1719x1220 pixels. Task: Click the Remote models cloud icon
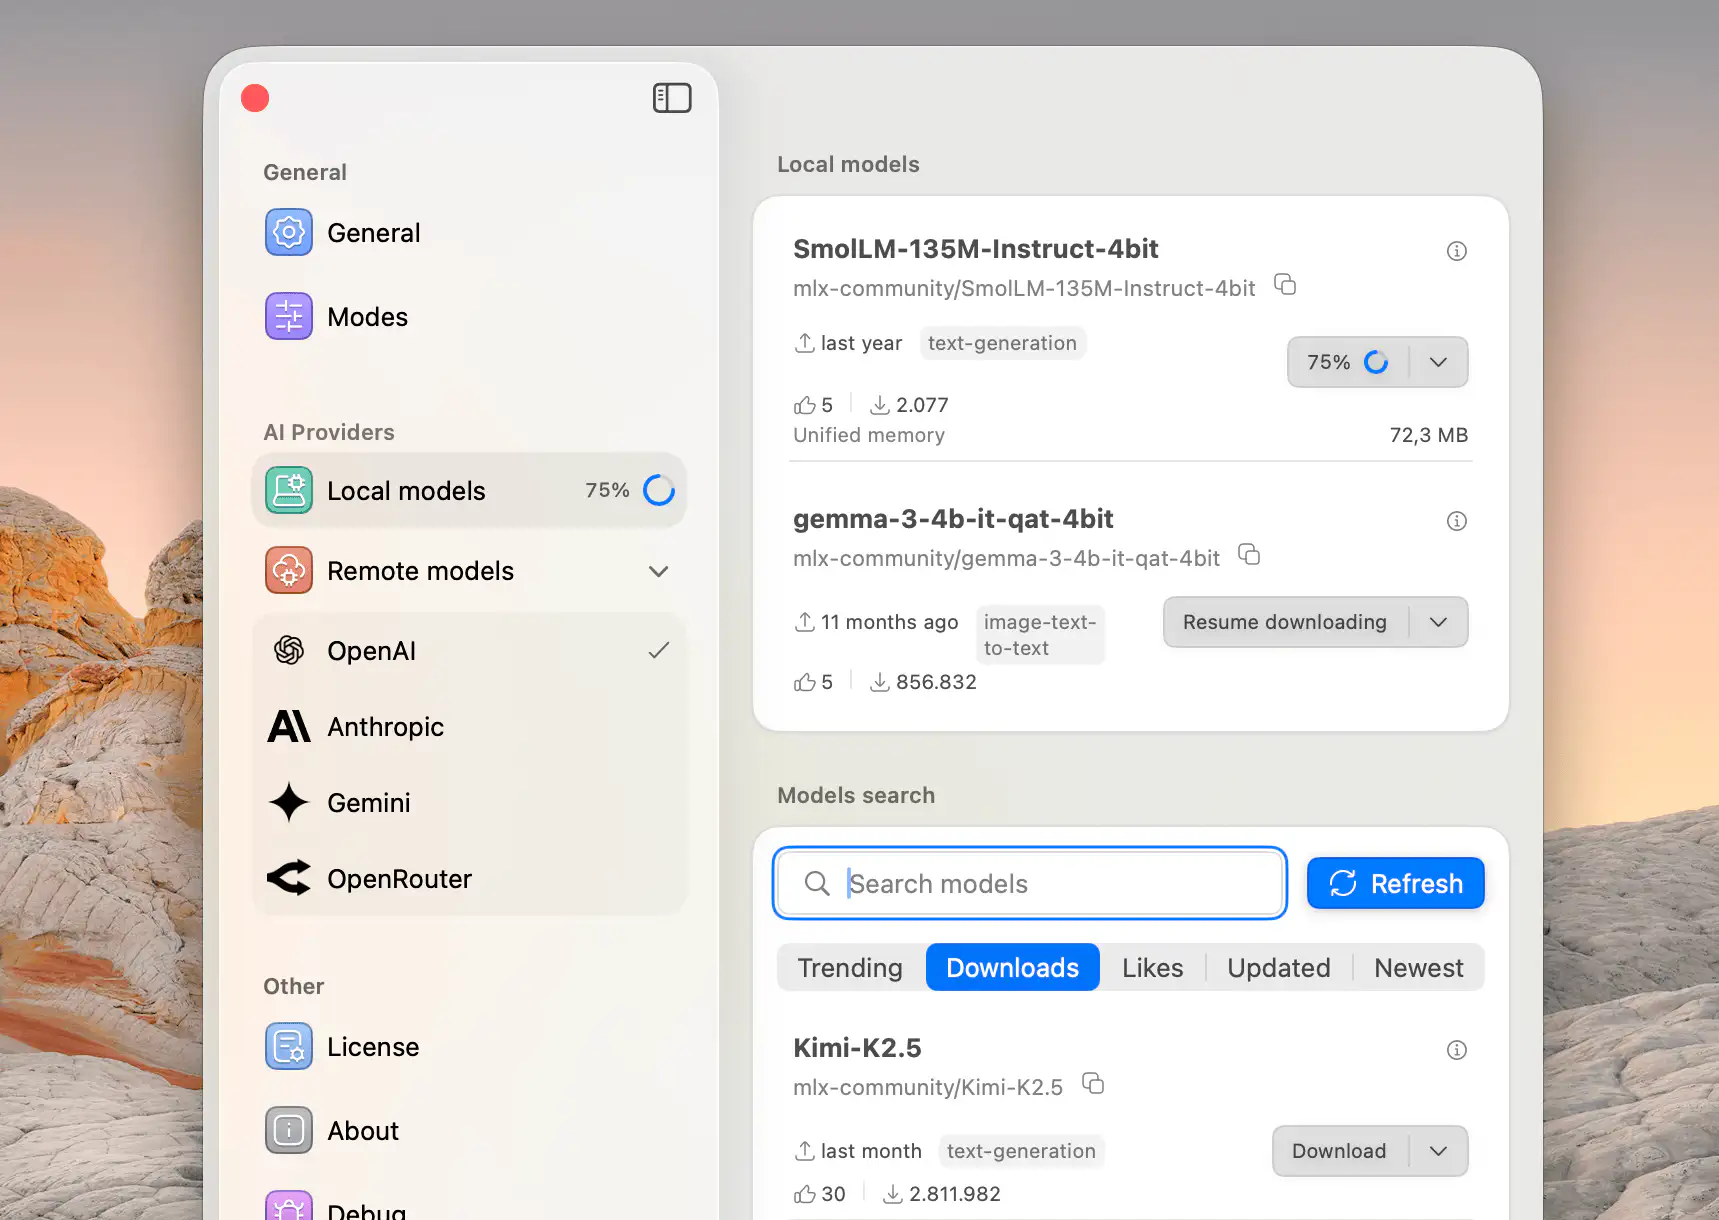coord(289,570)
